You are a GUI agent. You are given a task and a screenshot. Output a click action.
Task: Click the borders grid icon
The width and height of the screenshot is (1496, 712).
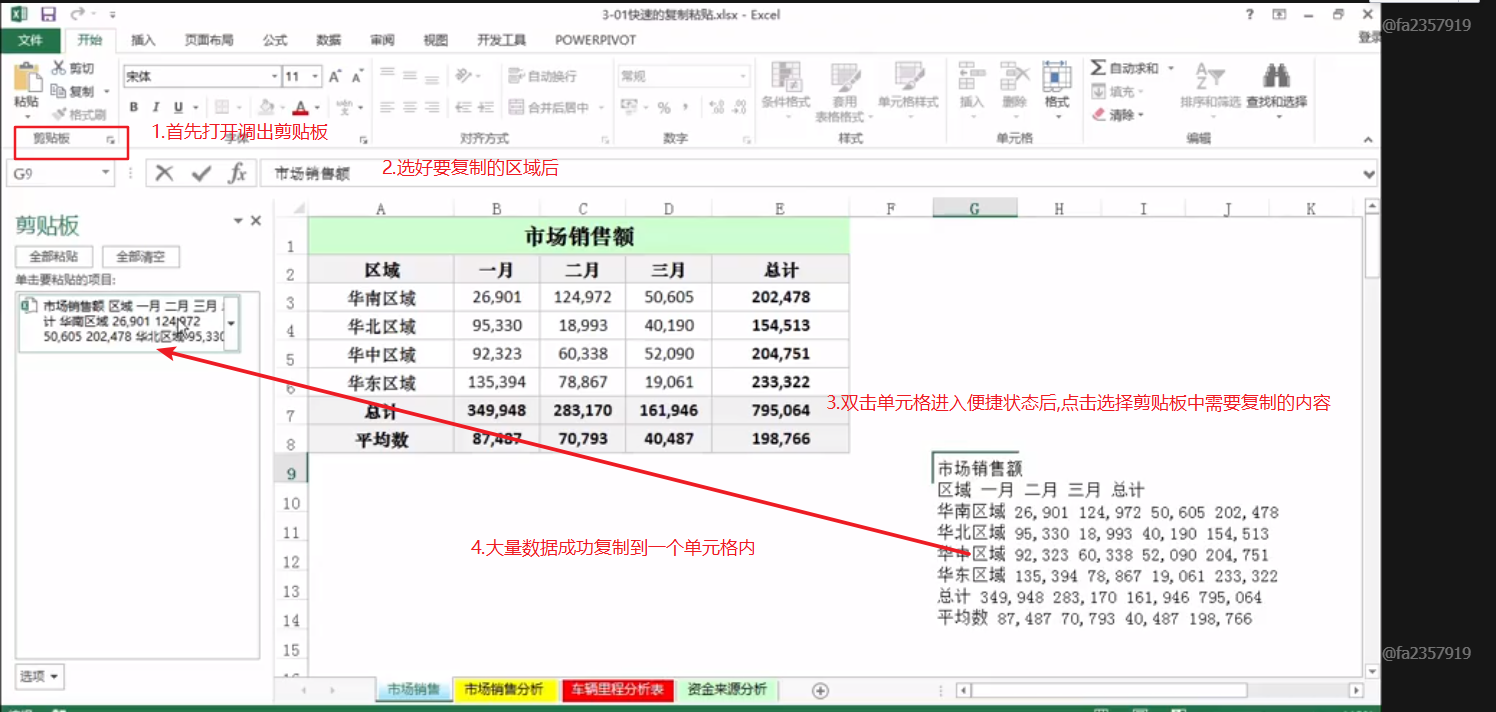[x=222, y=108]
